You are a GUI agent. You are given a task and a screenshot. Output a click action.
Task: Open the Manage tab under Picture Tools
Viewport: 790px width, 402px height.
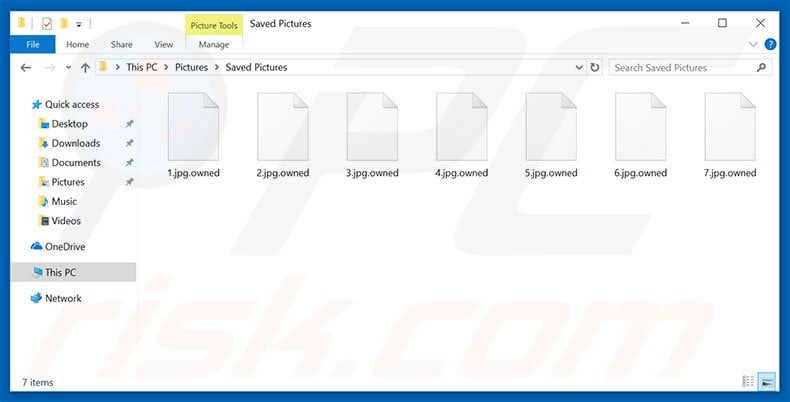click(214, 44)
